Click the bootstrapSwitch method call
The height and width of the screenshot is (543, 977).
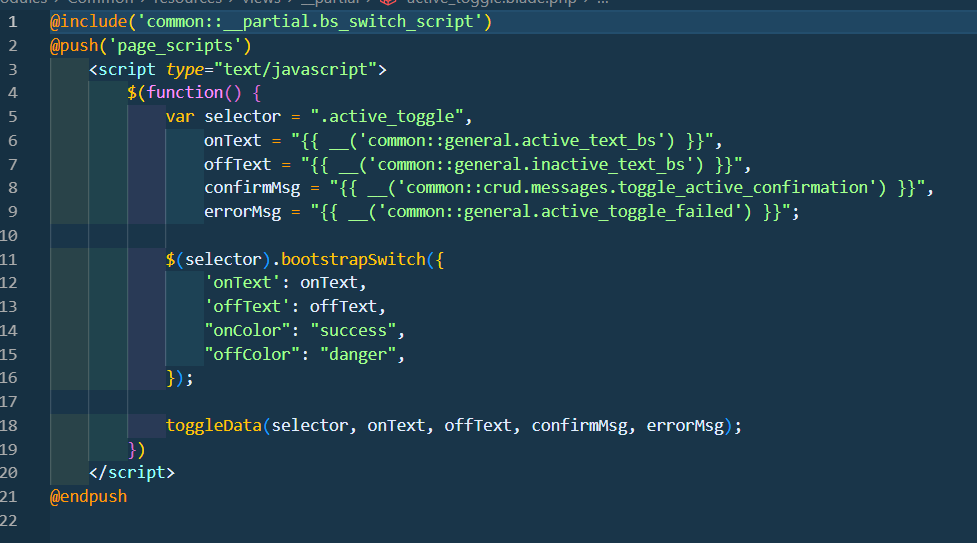[x=353, y=259]
